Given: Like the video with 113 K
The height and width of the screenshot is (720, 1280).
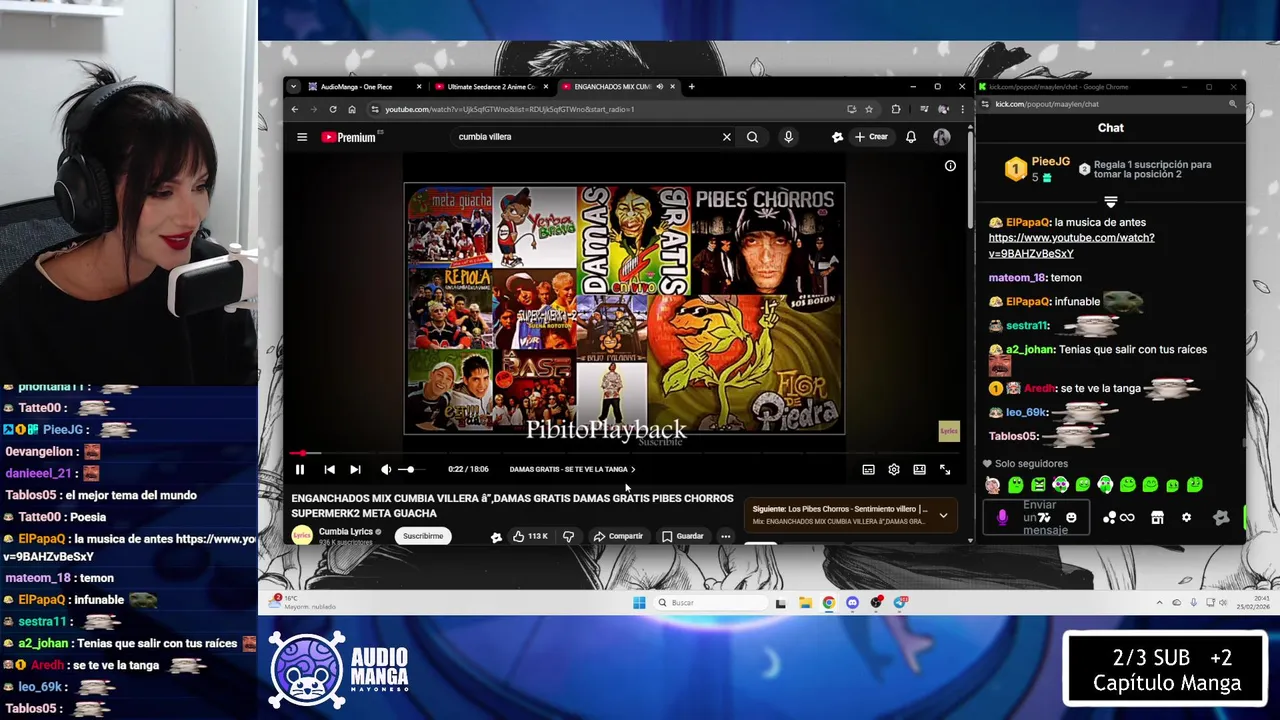Looking at the screenshot, I should tap(530, 536).
